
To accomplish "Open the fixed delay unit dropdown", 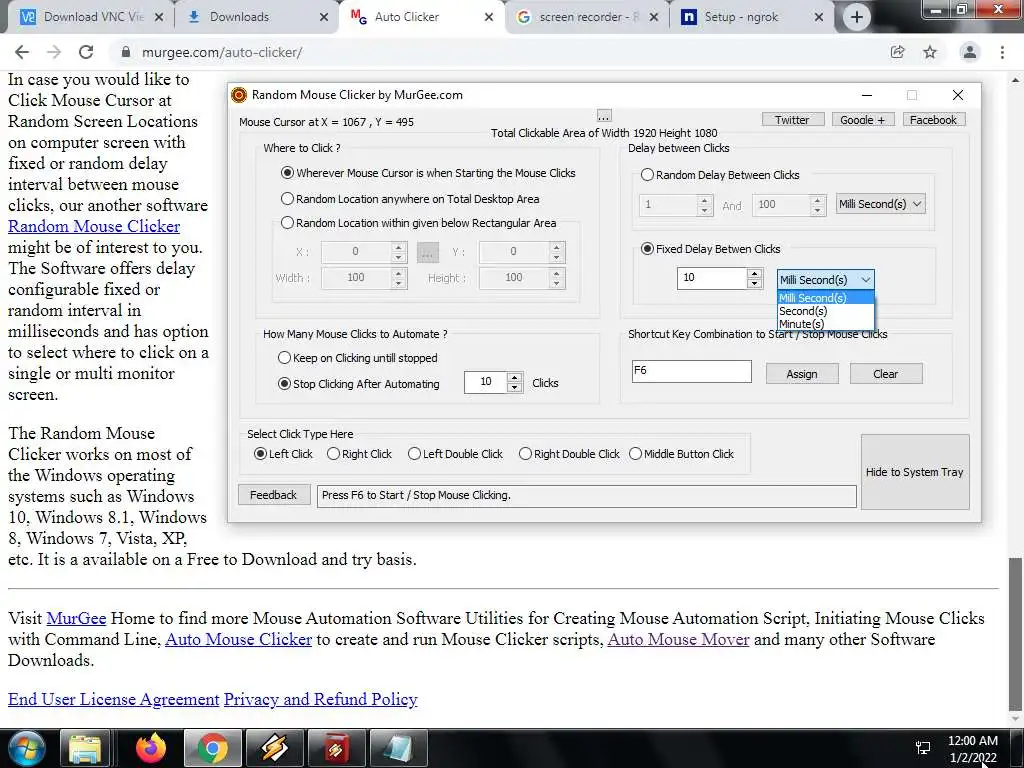I will 825,280.
